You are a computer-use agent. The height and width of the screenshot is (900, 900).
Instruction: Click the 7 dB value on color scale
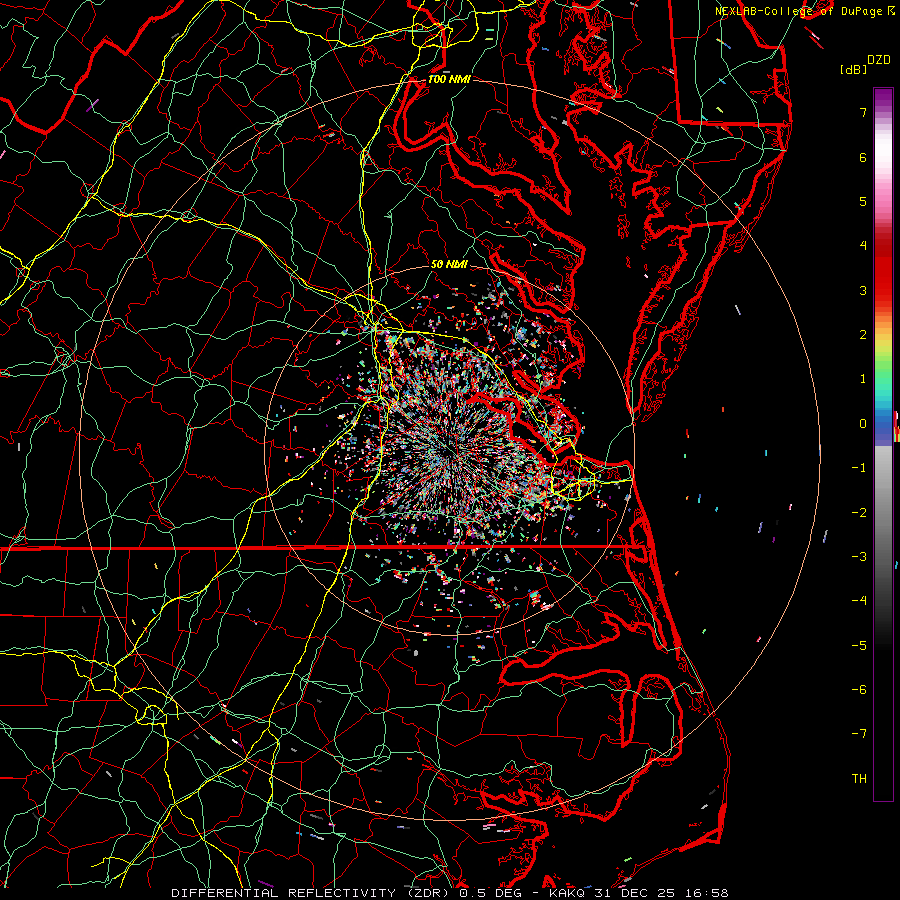[x=863, y=112]
